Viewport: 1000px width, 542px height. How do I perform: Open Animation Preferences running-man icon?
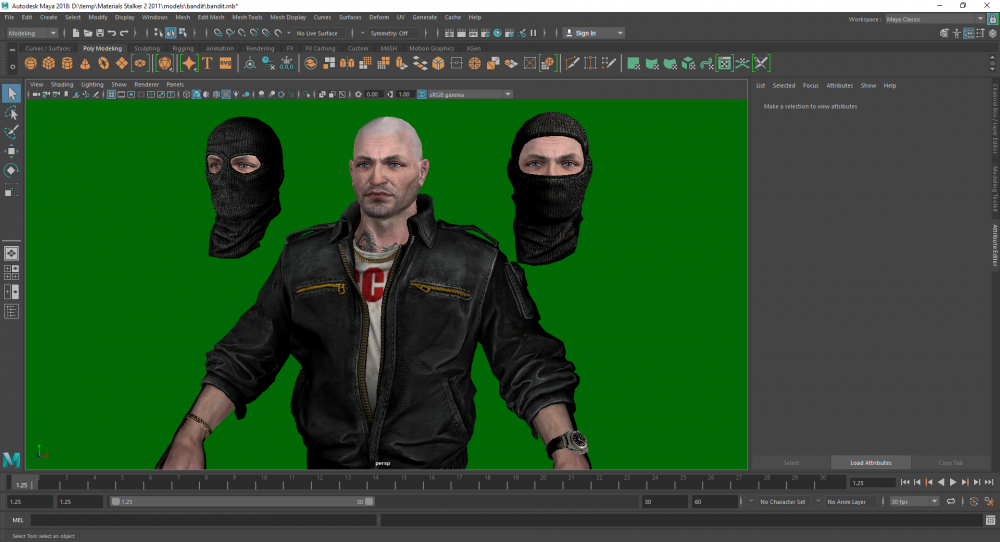coord(989,502)
